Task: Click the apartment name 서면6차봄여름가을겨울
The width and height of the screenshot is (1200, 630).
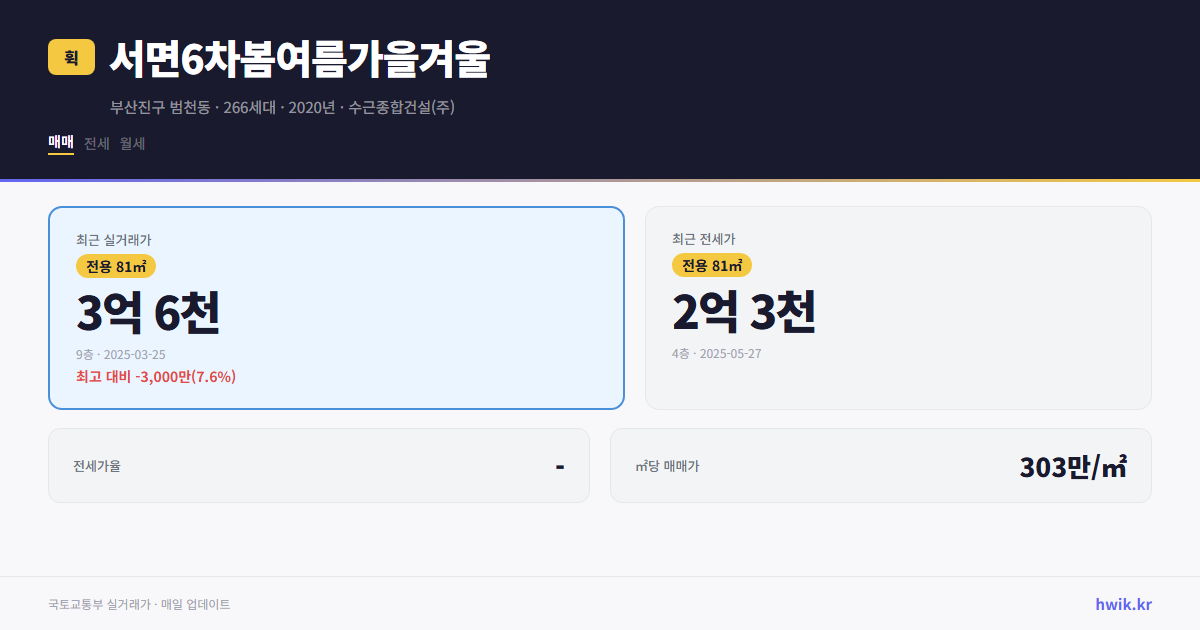Action: tap(300, 59)
